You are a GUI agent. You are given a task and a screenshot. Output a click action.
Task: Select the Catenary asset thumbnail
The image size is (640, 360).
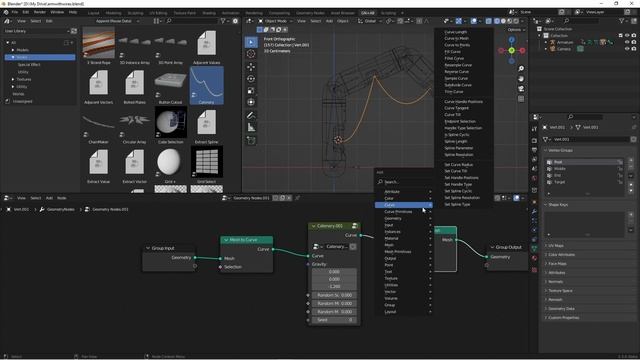tap(207, 86)
